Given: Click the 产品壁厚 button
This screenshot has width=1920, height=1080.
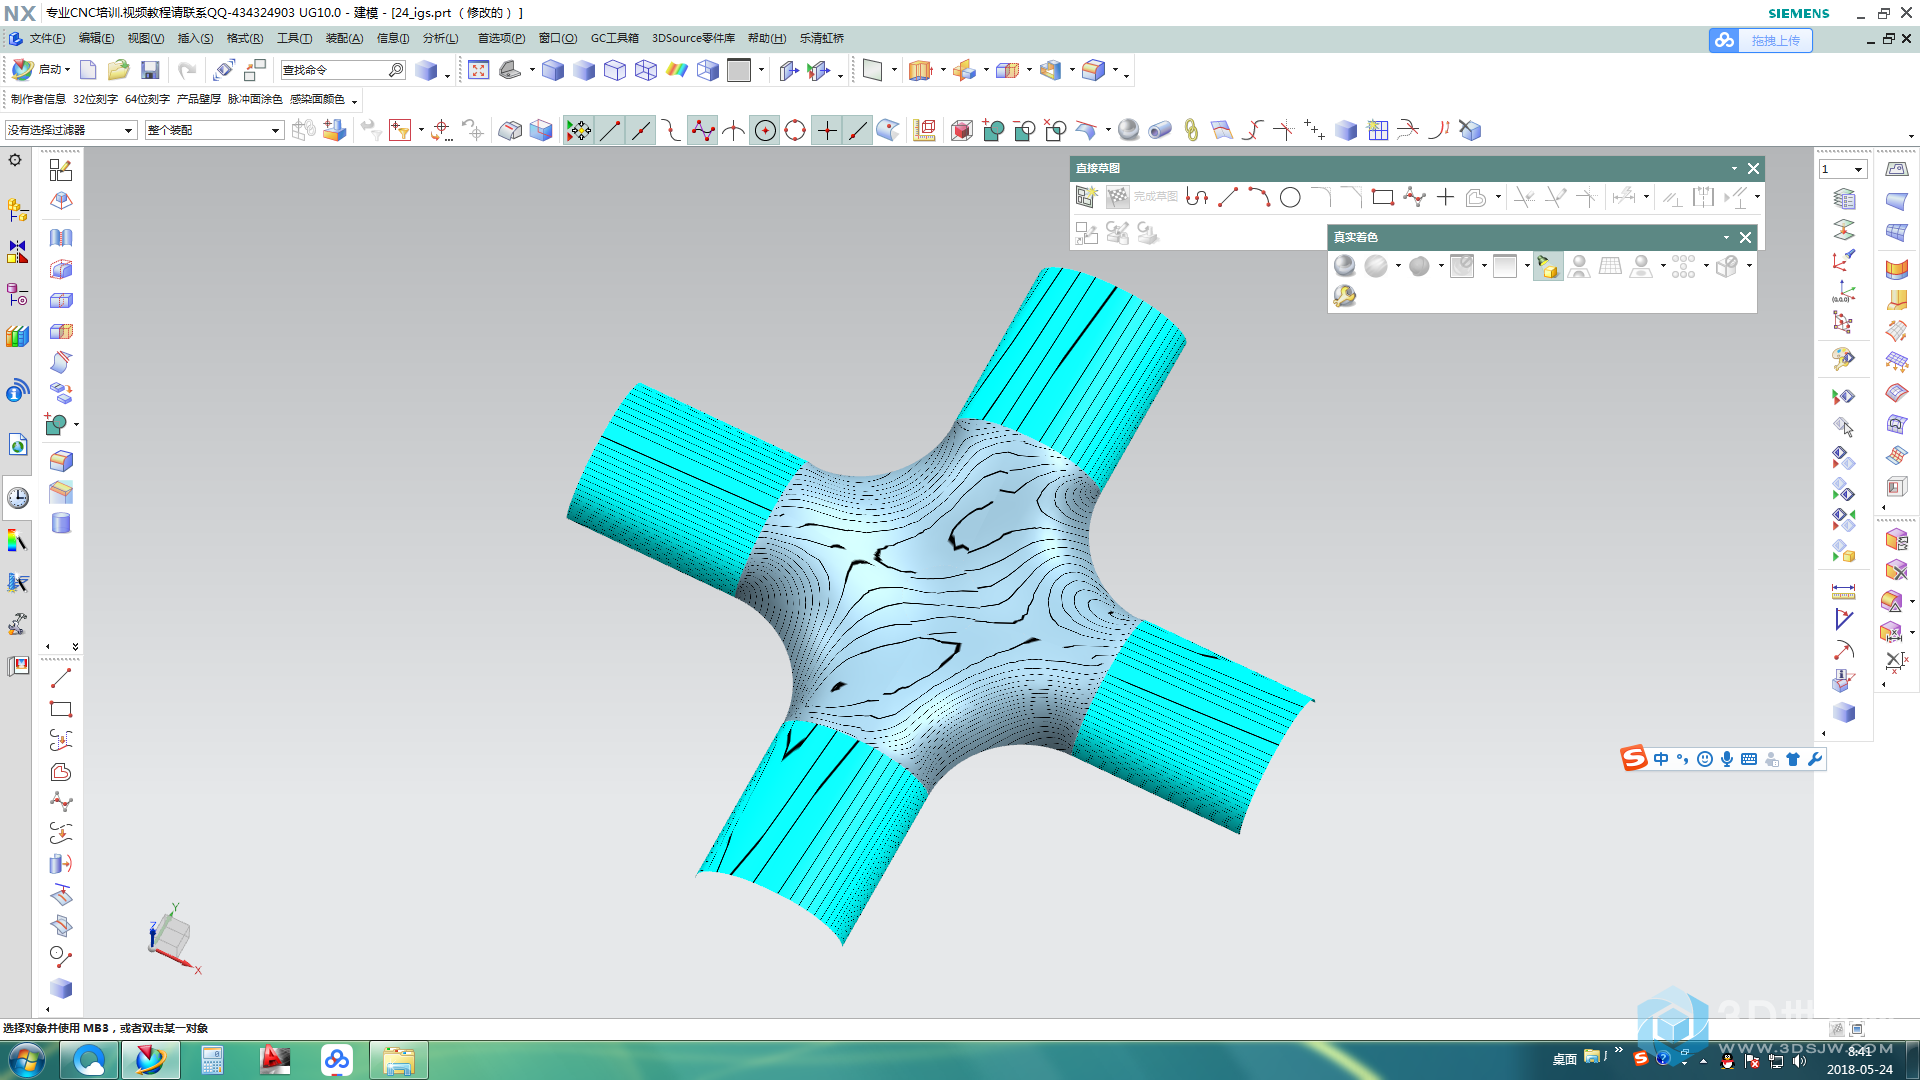Looking at the screenshot, I should pyautogui.click(x=199, y=99).
